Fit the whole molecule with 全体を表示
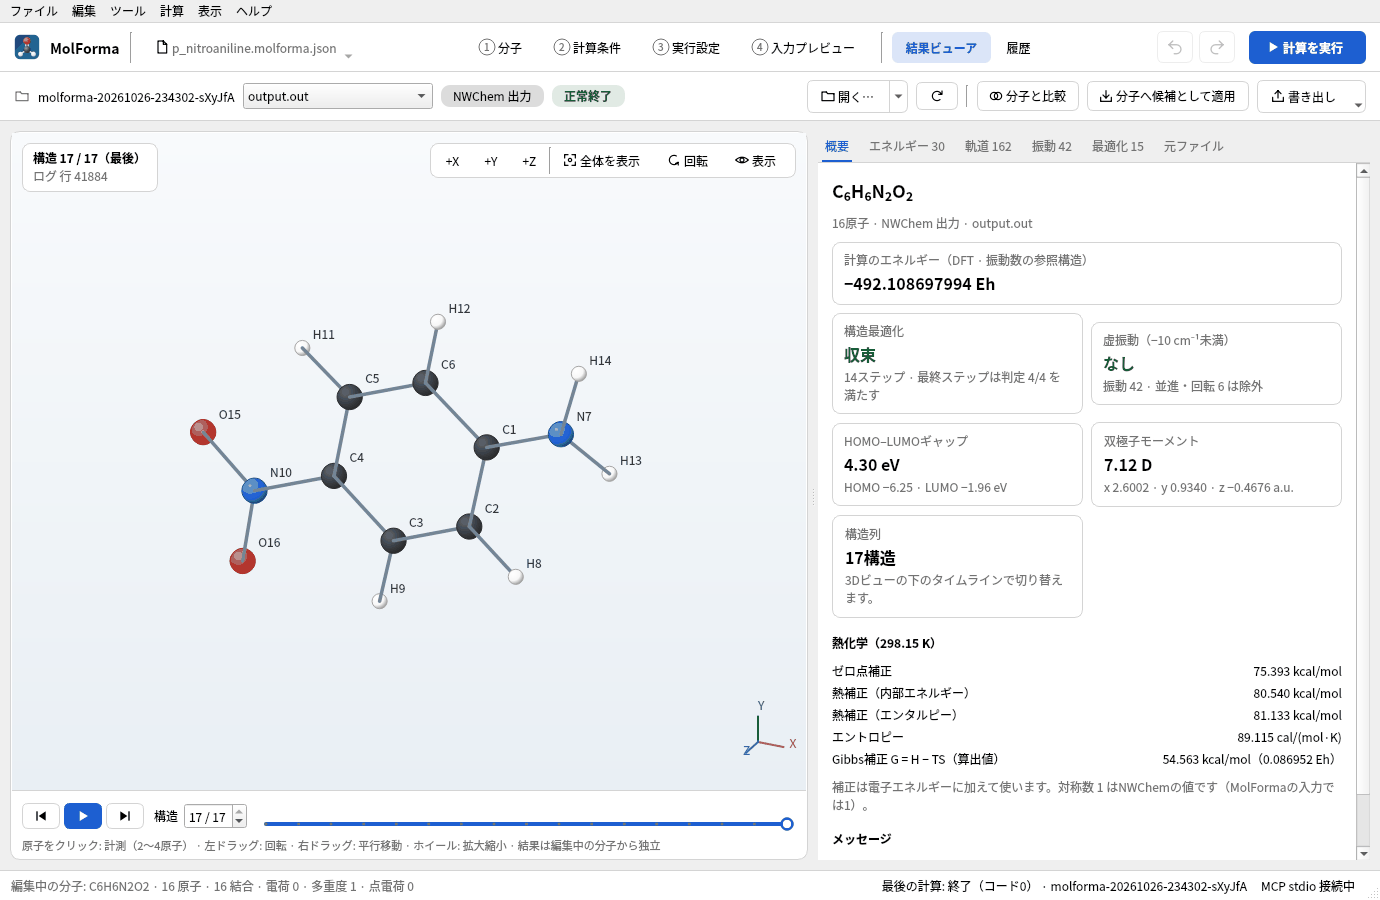 coord(602,161)
